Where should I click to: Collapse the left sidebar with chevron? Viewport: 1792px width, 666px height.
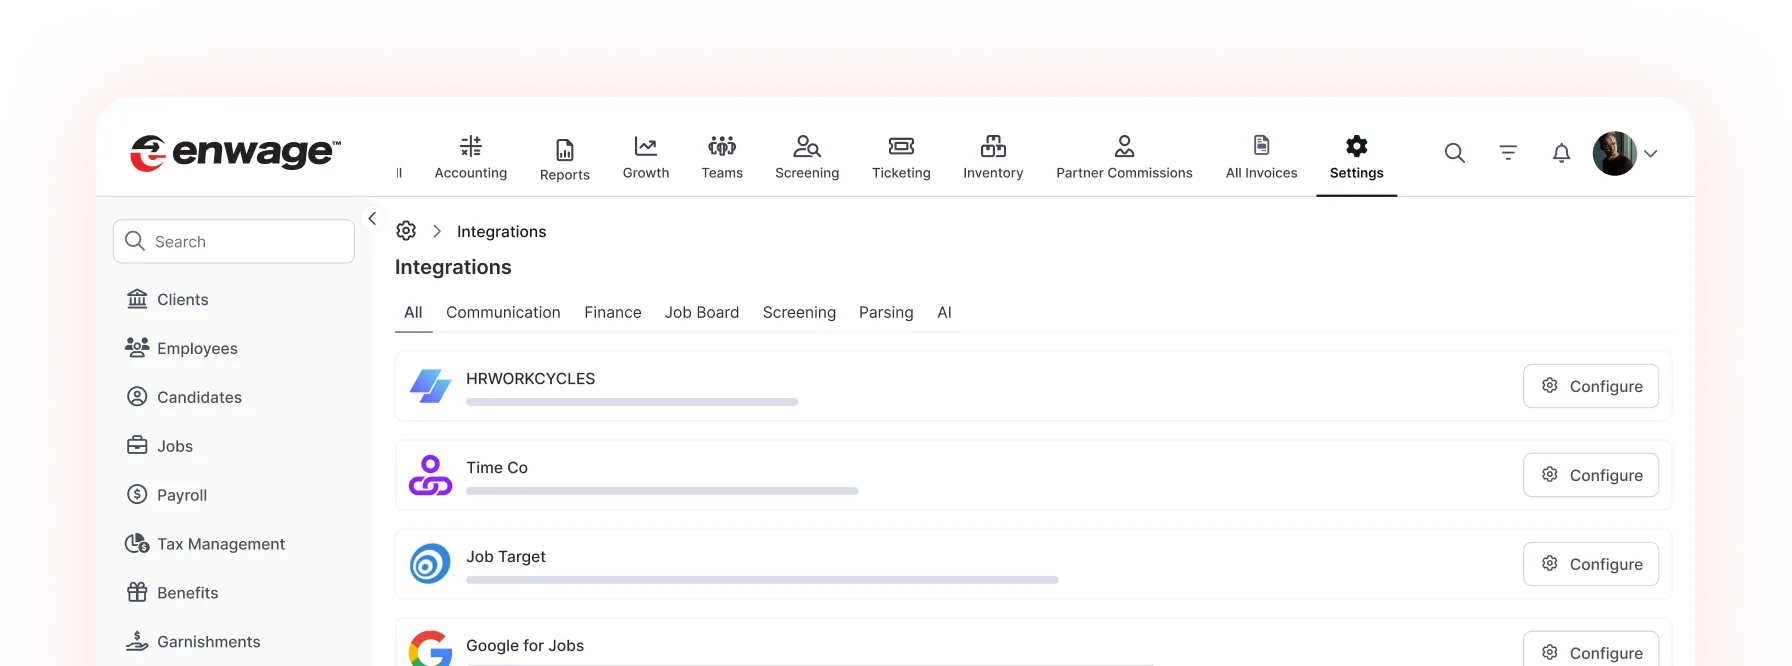click(x=372, y=218)
